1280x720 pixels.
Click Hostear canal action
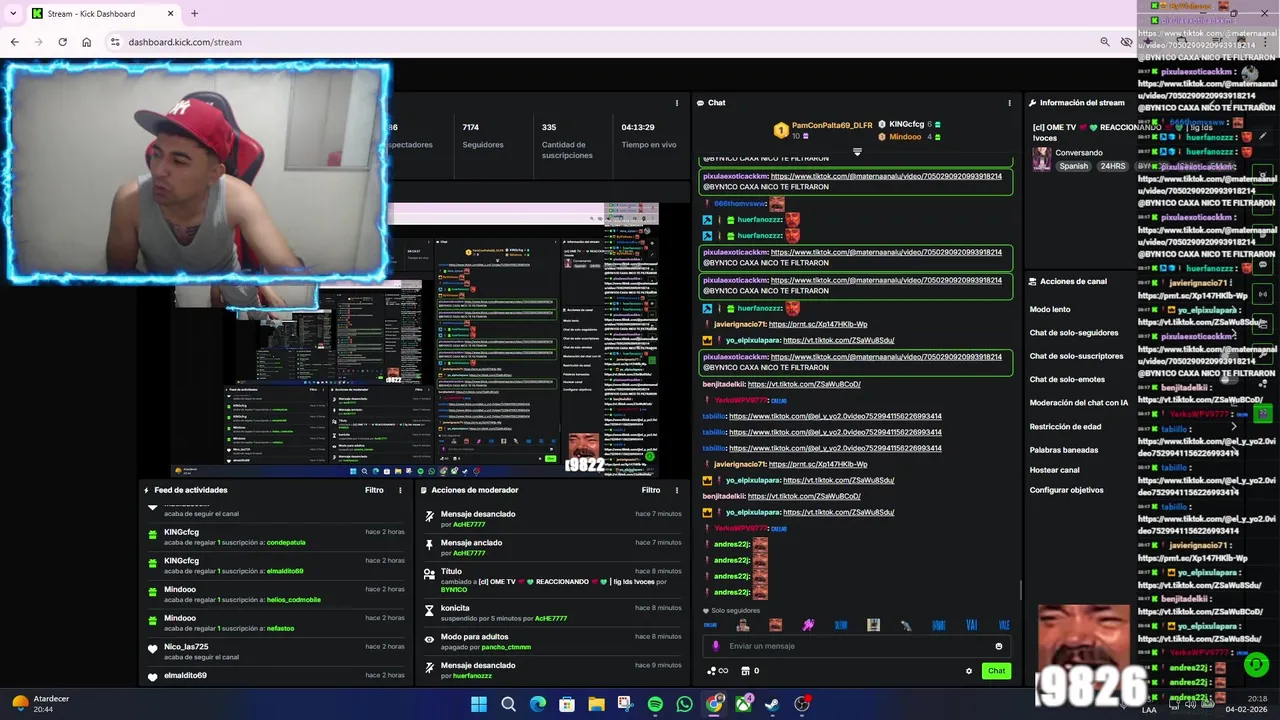click(x=1054, y=470)
